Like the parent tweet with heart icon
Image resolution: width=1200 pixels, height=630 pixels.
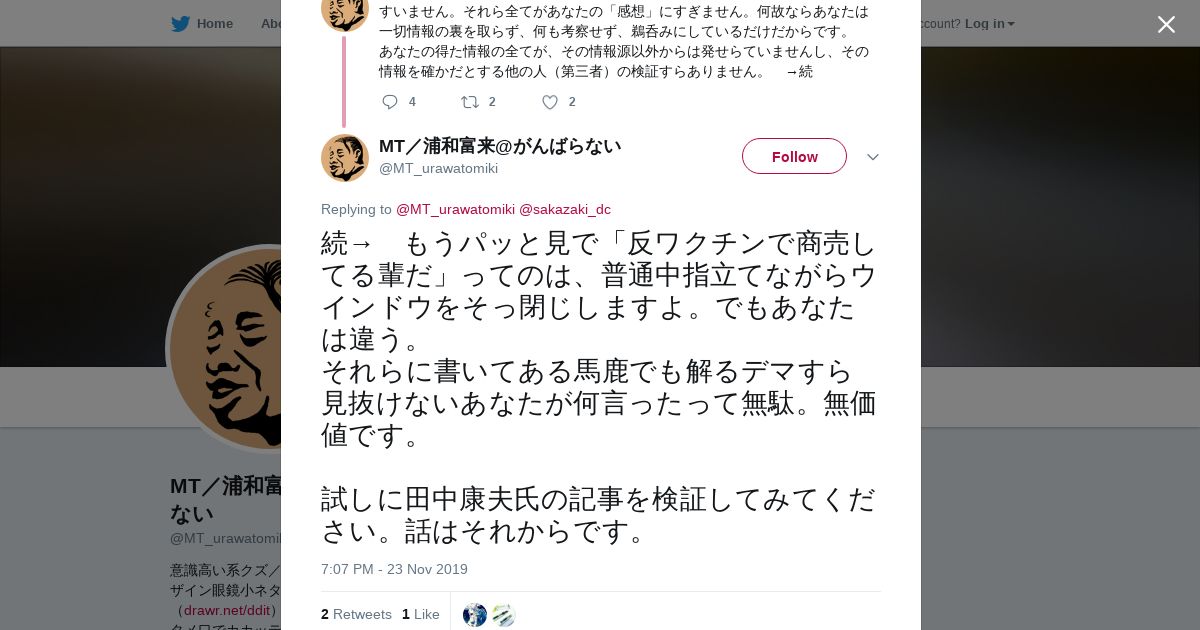[x=550, y=102]
